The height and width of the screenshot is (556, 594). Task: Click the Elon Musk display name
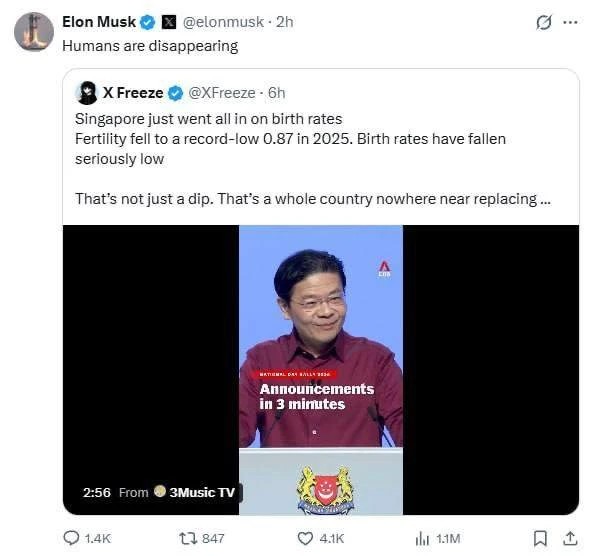pyautogui.click(x=99, y=22)
